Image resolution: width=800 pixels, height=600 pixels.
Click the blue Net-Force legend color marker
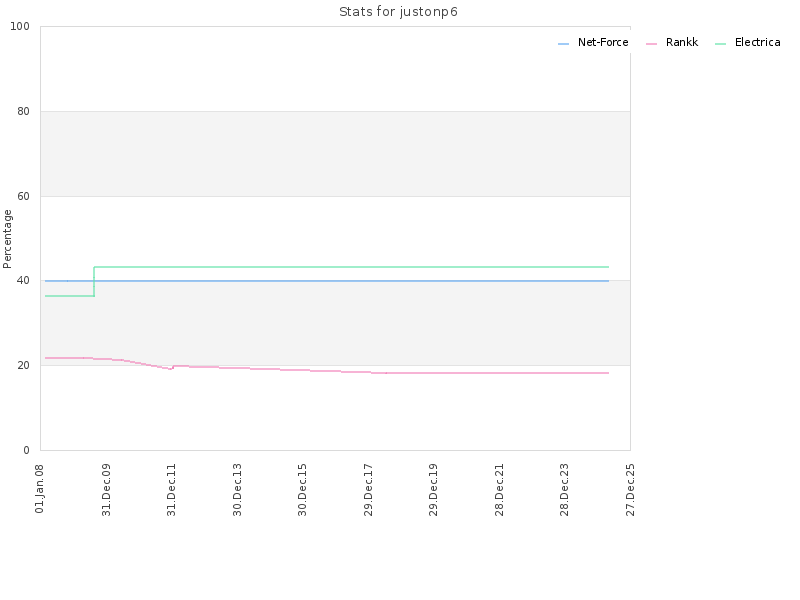tap(563, 44)
